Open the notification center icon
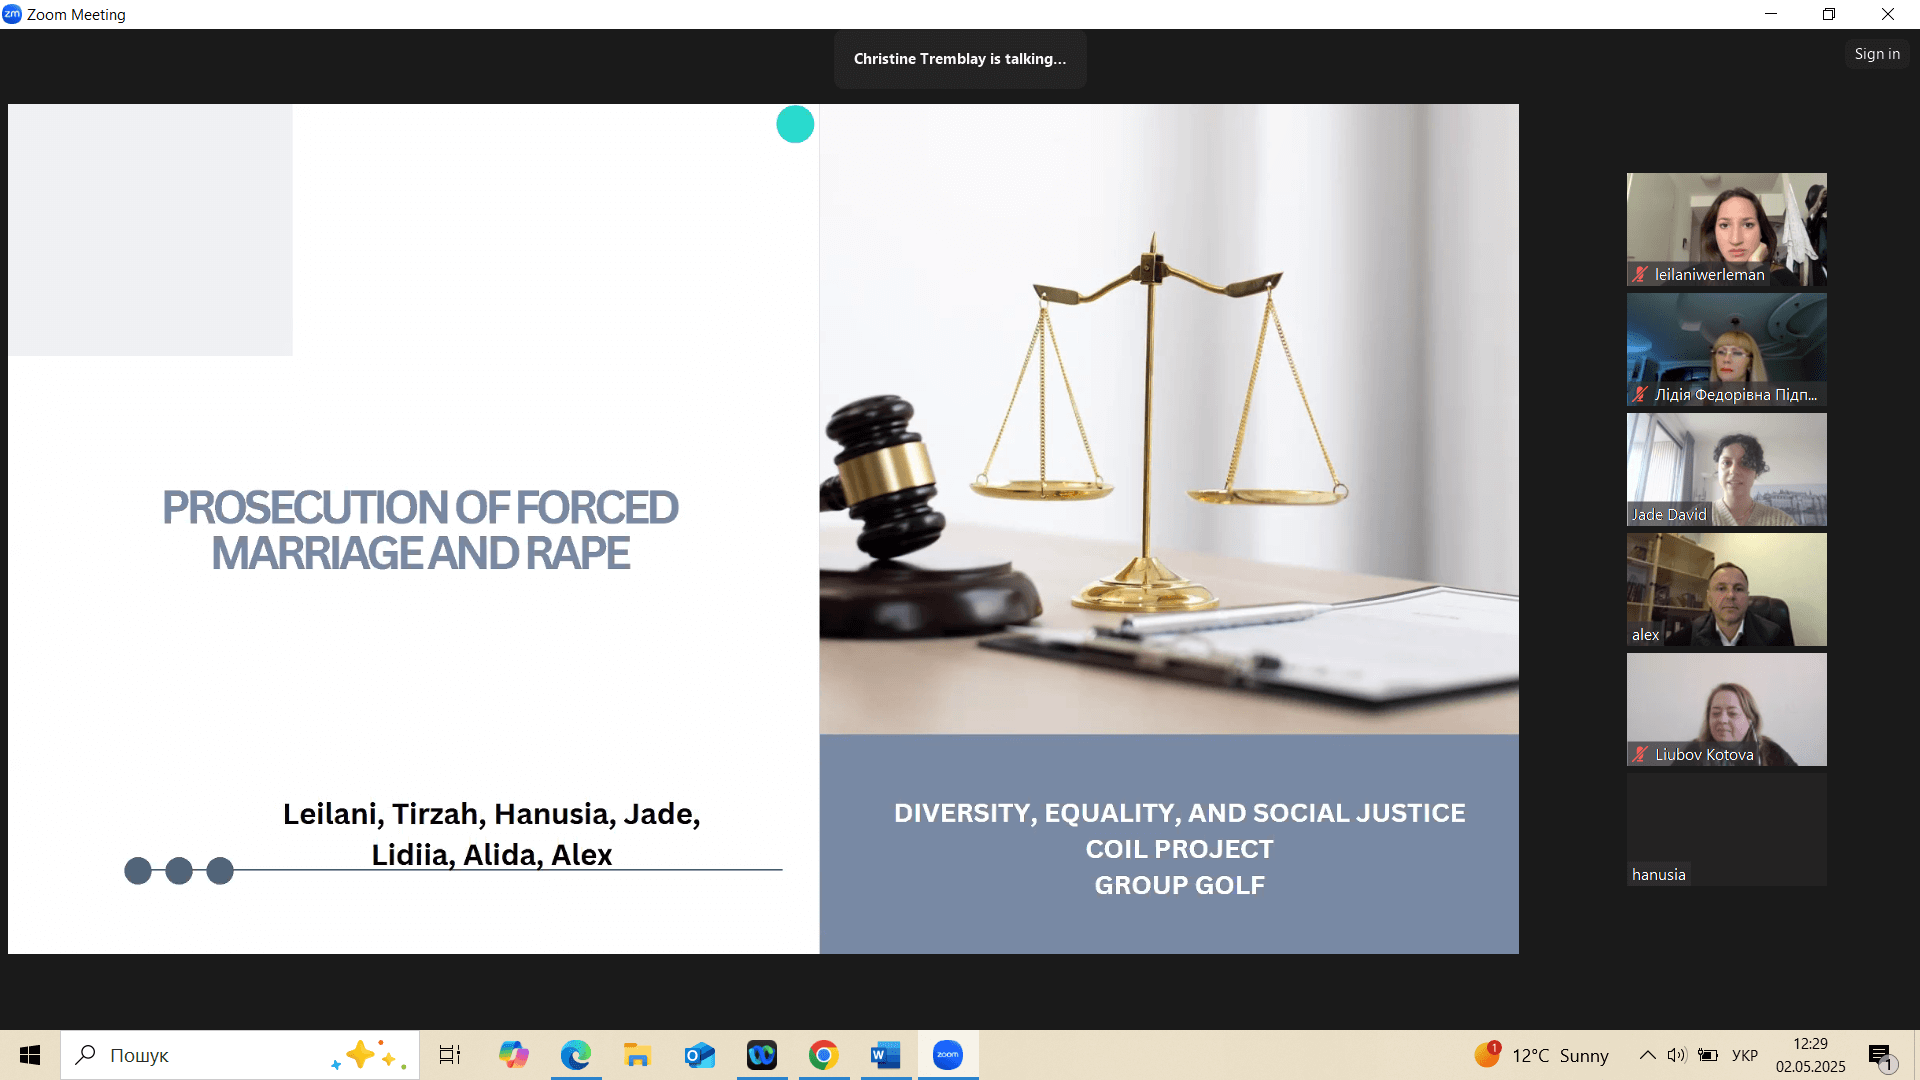 click(x=1881, y=1056)
